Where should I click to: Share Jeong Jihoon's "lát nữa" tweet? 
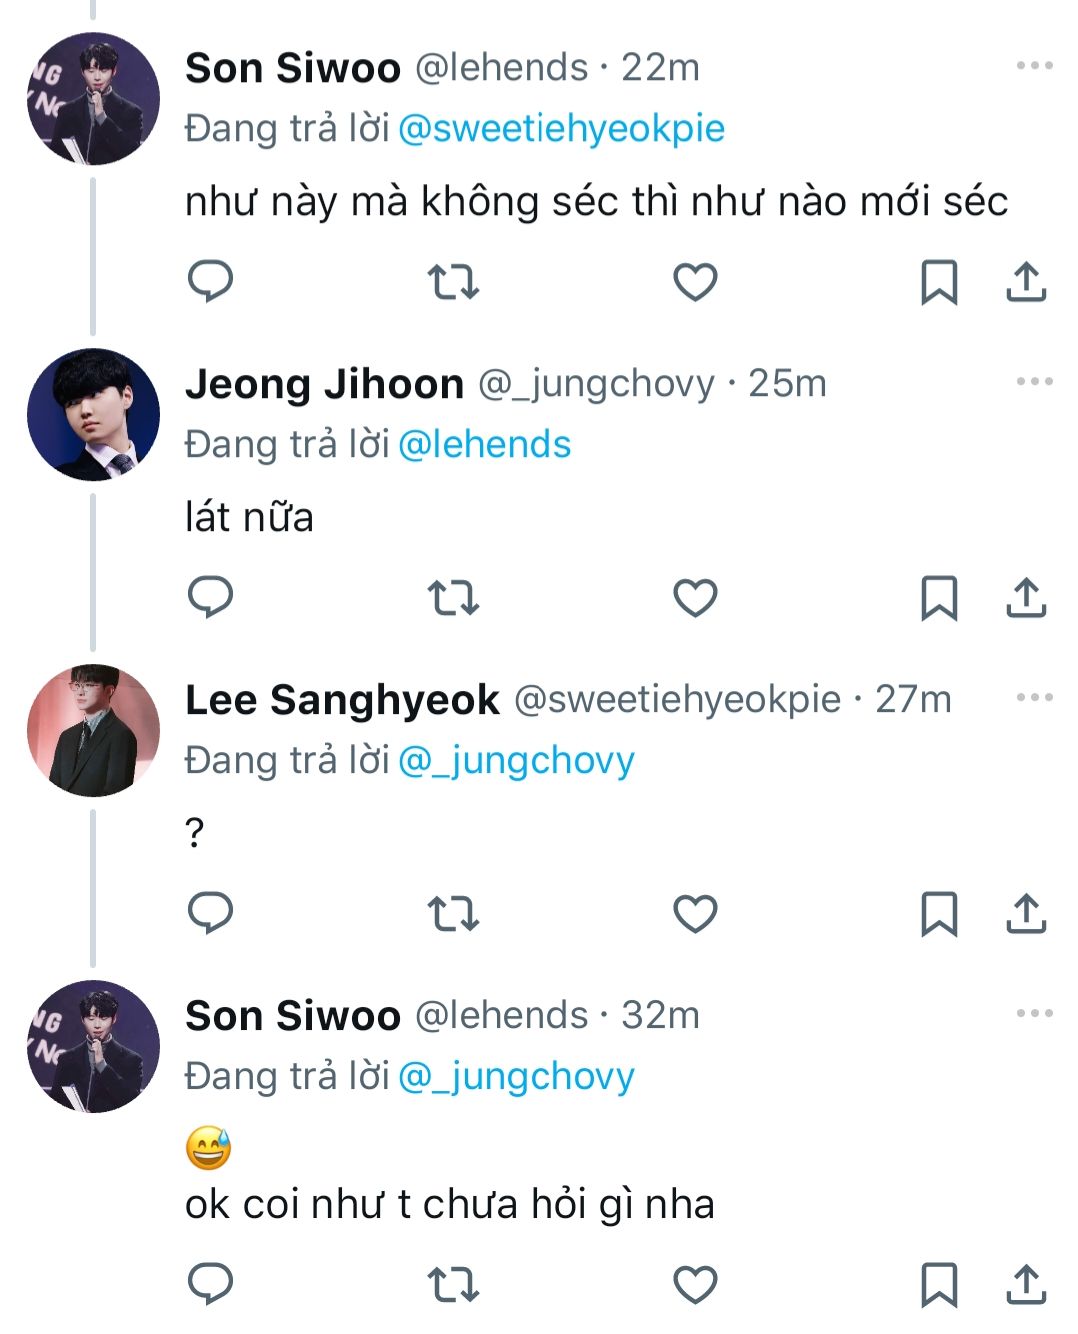[x=1025, y=598]
